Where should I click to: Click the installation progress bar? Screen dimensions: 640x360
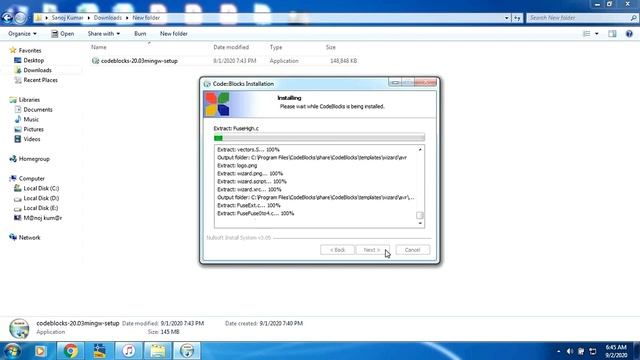(319, 138)
